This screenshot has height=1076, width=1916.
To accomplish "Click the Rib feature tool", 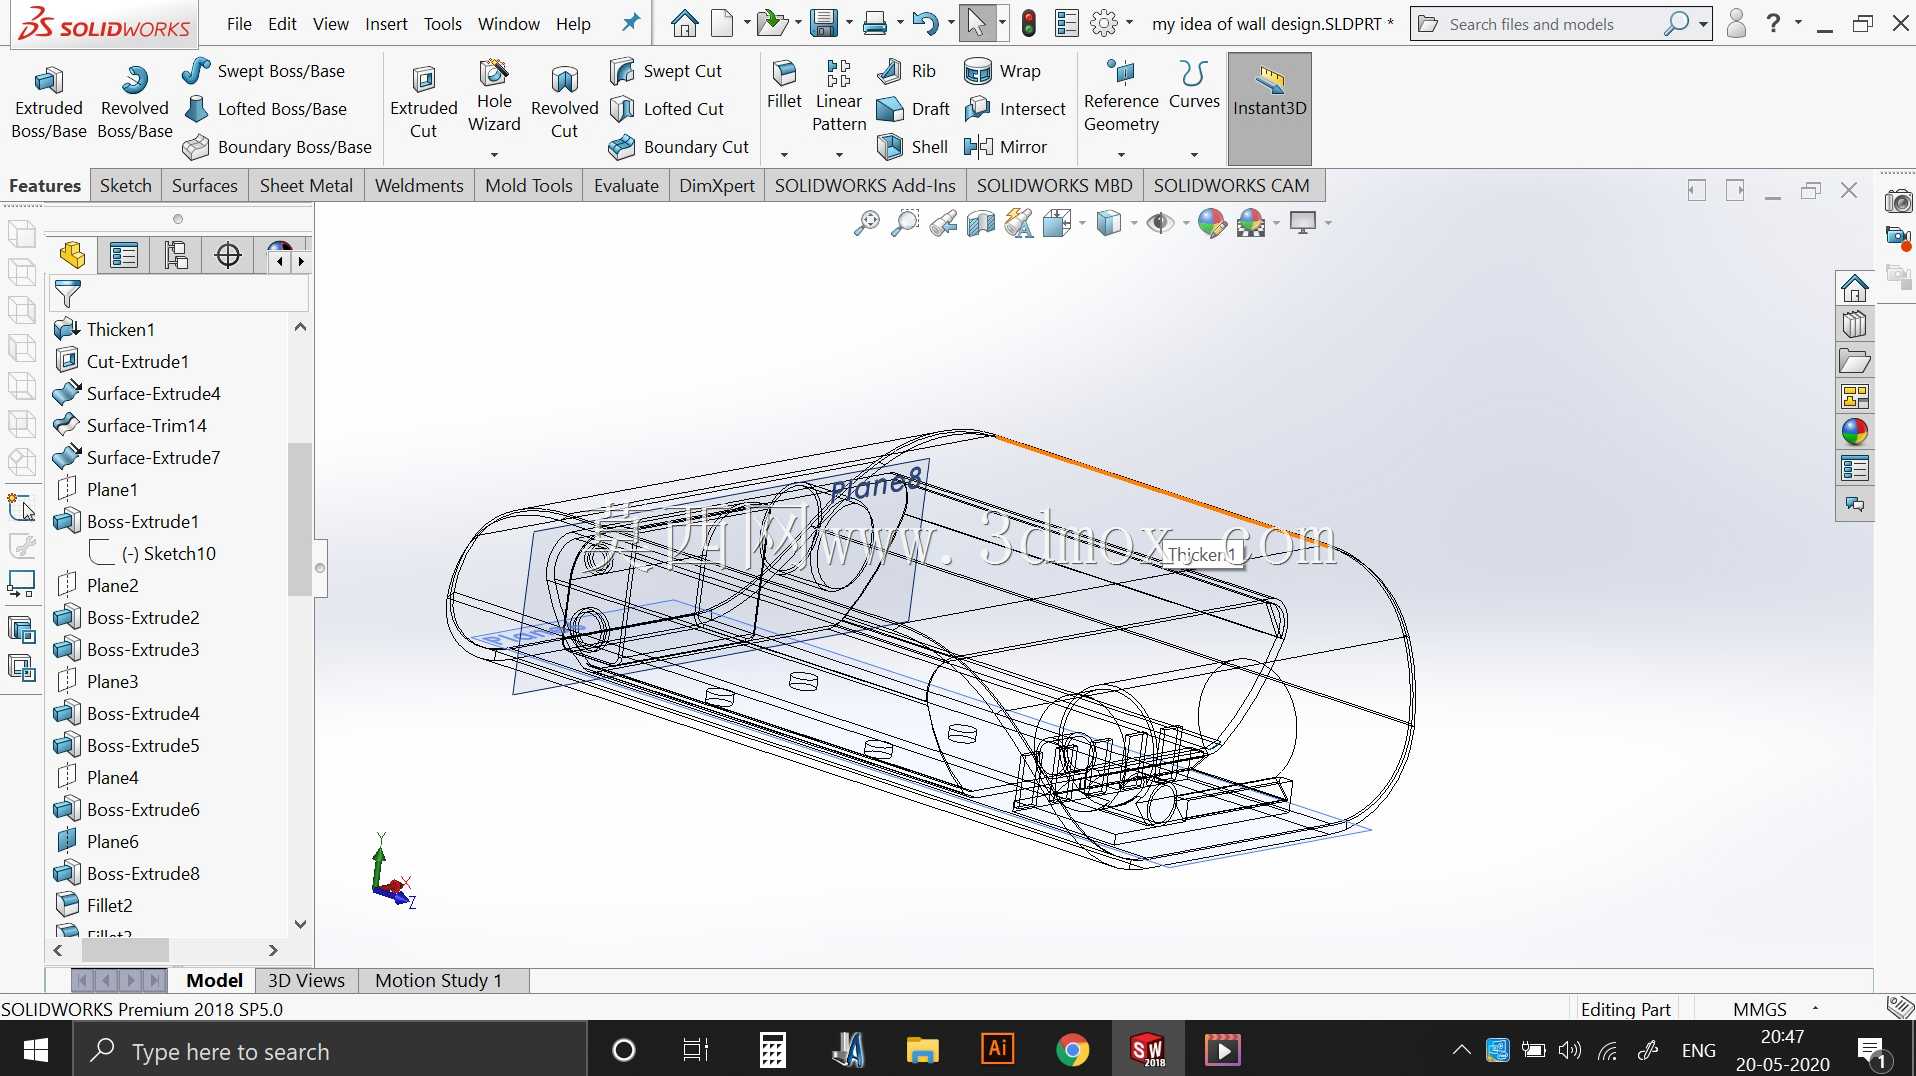I will coord(906,71).
